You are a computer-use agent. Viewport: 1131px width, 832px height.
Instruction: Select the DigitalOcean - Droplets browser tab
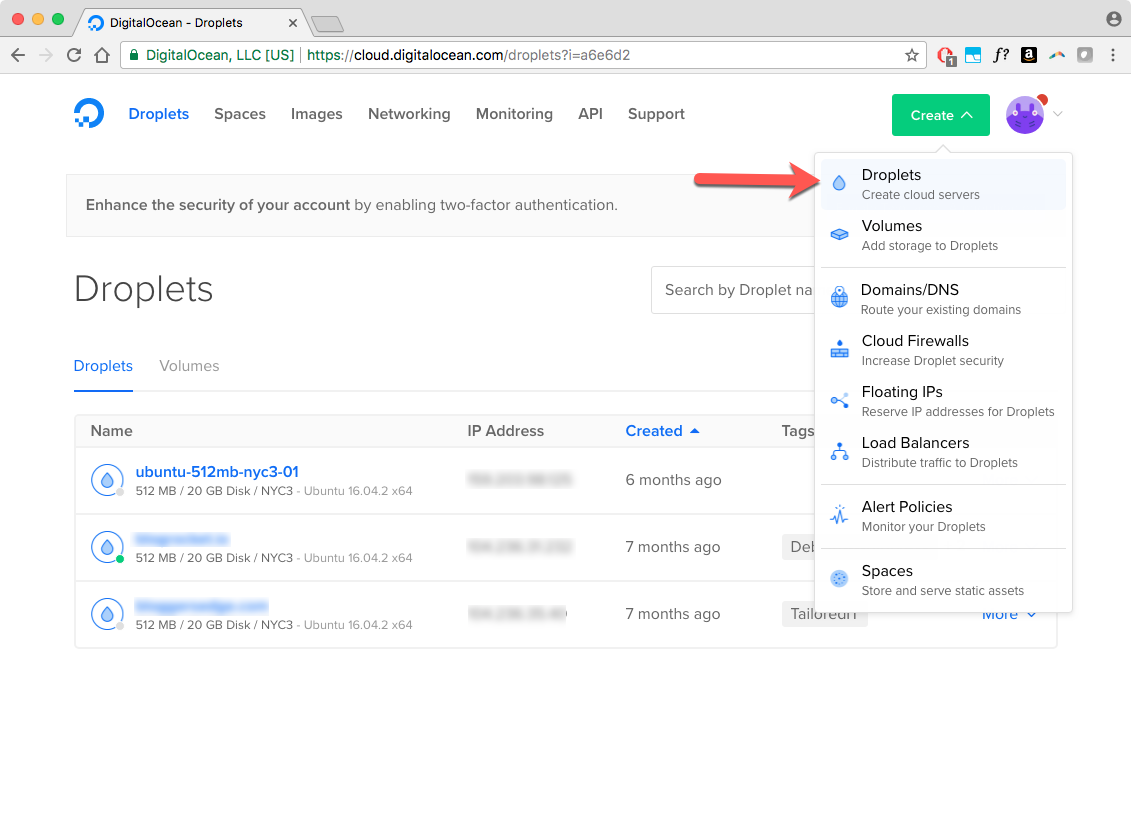[x=190, y=22]
